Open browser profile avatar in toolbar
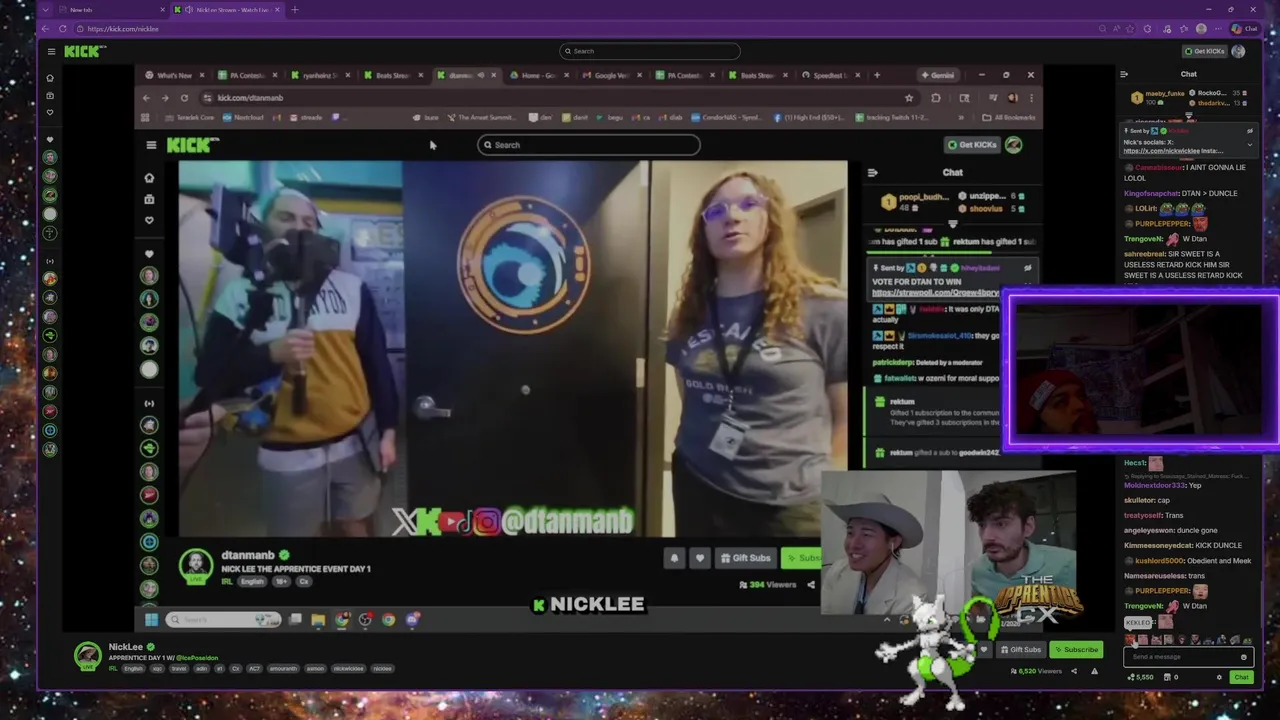1280x720 pixels. (1201, 29)
